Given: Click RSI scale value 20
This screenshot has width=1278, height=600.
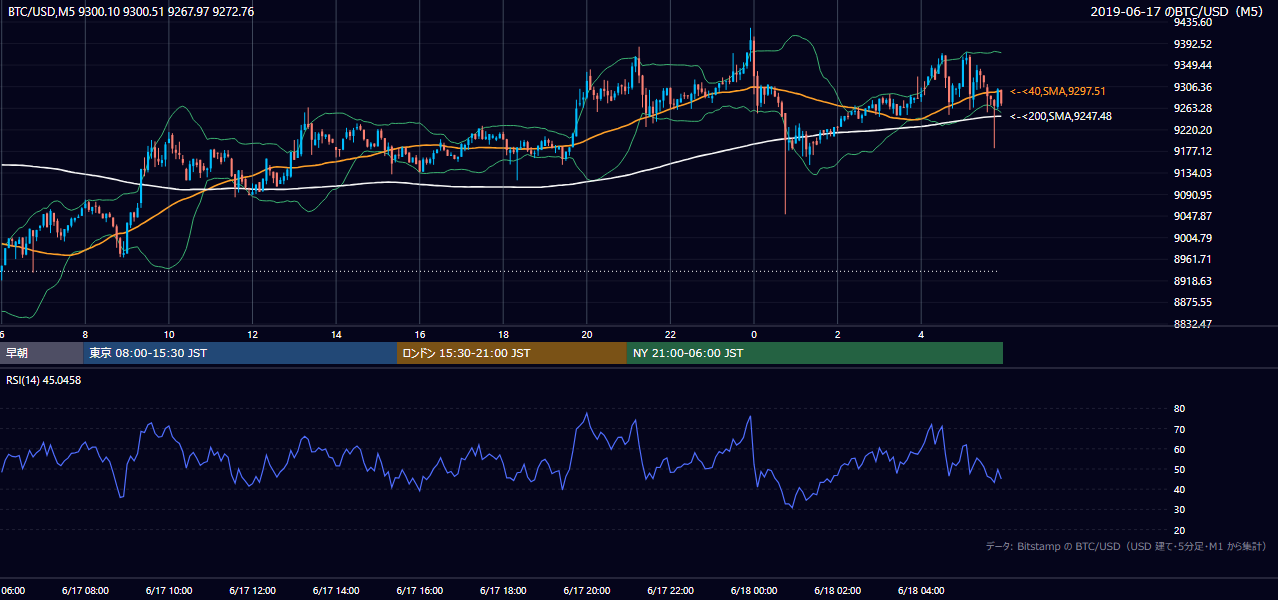Looking at the screenshot, I should [1180, 530].
